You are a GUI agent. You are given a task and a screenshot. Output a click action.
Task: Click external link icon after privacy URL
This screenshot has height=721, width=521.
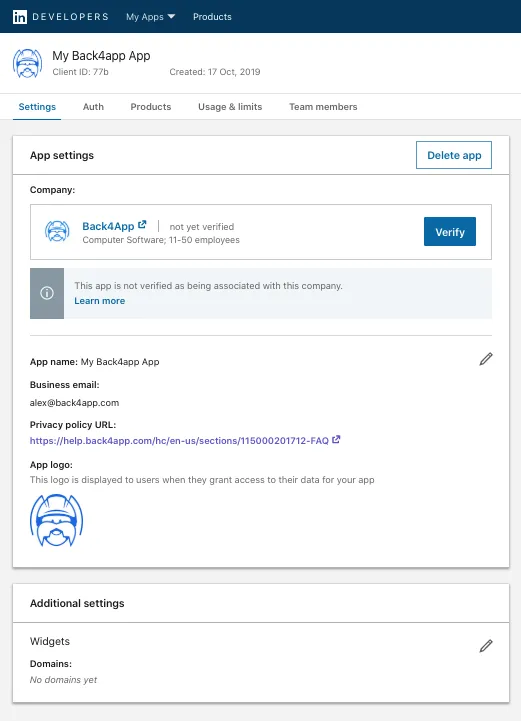coord(336,440)
